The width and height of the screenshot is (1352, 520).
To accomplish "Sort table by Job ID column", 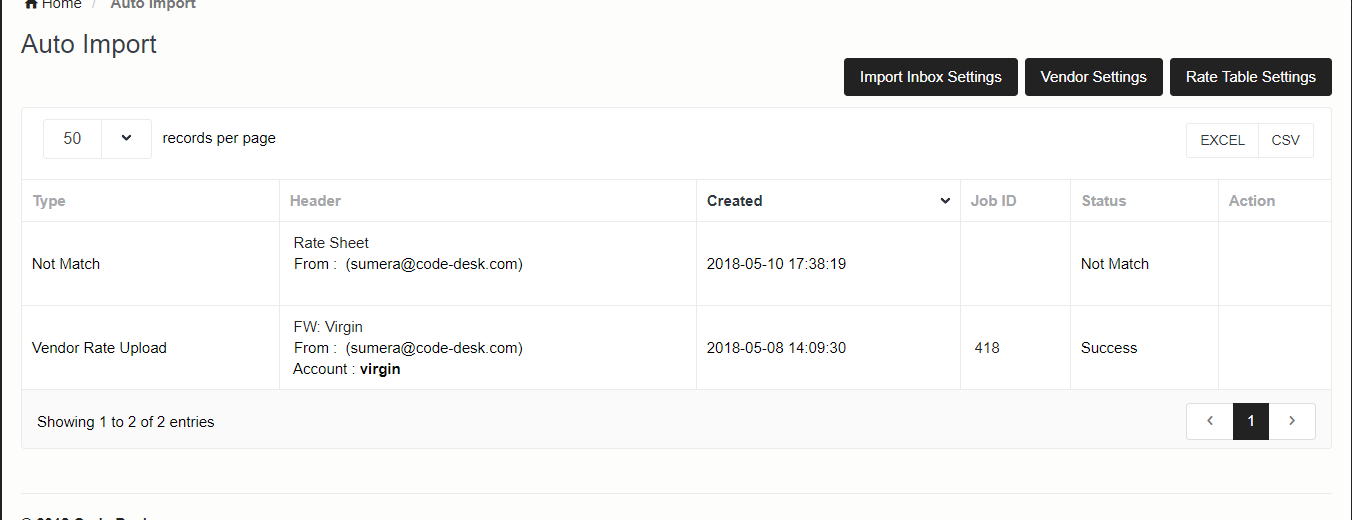I will point(993,201).
